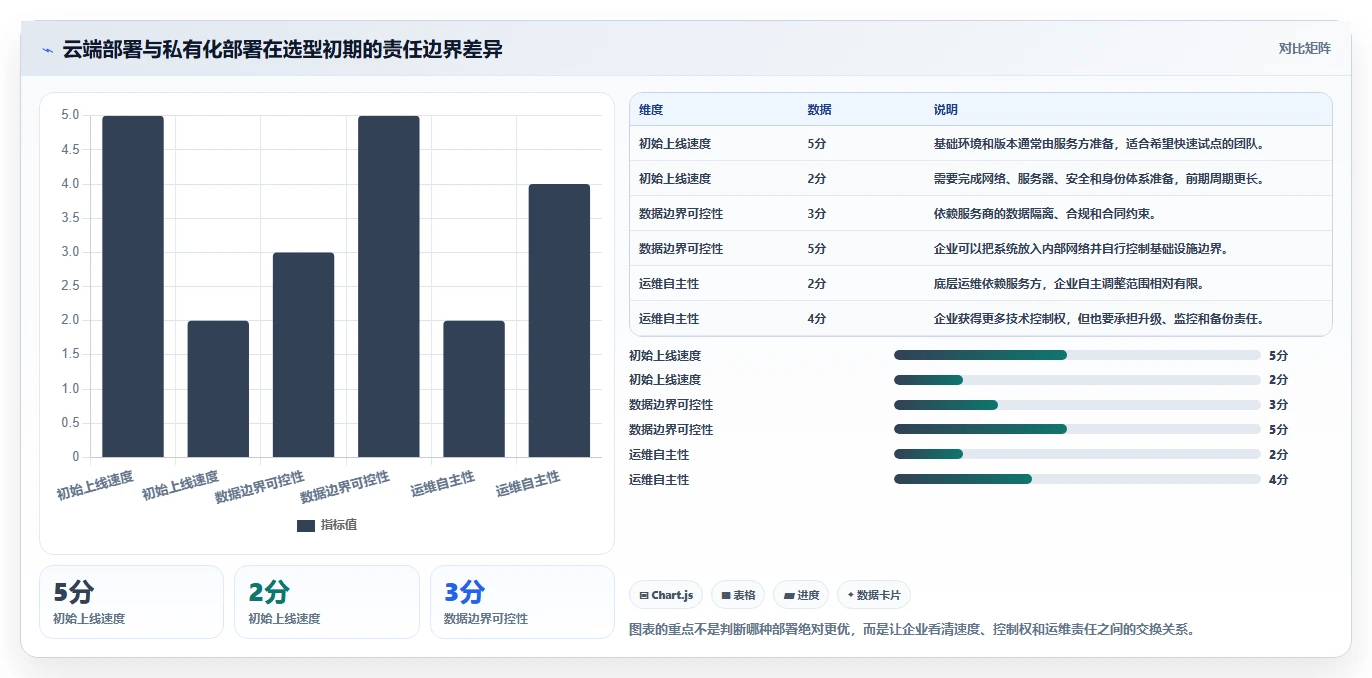Click the 初始上线速度 progress bar showing 2分
This screenshot has height=678, width=1372.
[1077, 380]
